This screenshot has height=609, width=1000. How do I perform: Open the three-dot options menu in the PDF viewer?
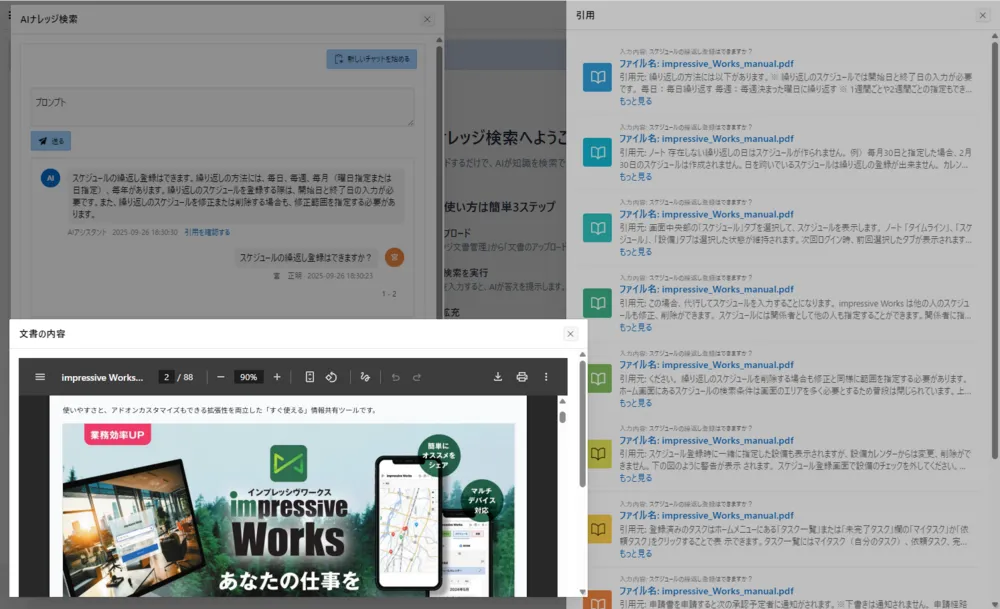click(x=546, y=376)
